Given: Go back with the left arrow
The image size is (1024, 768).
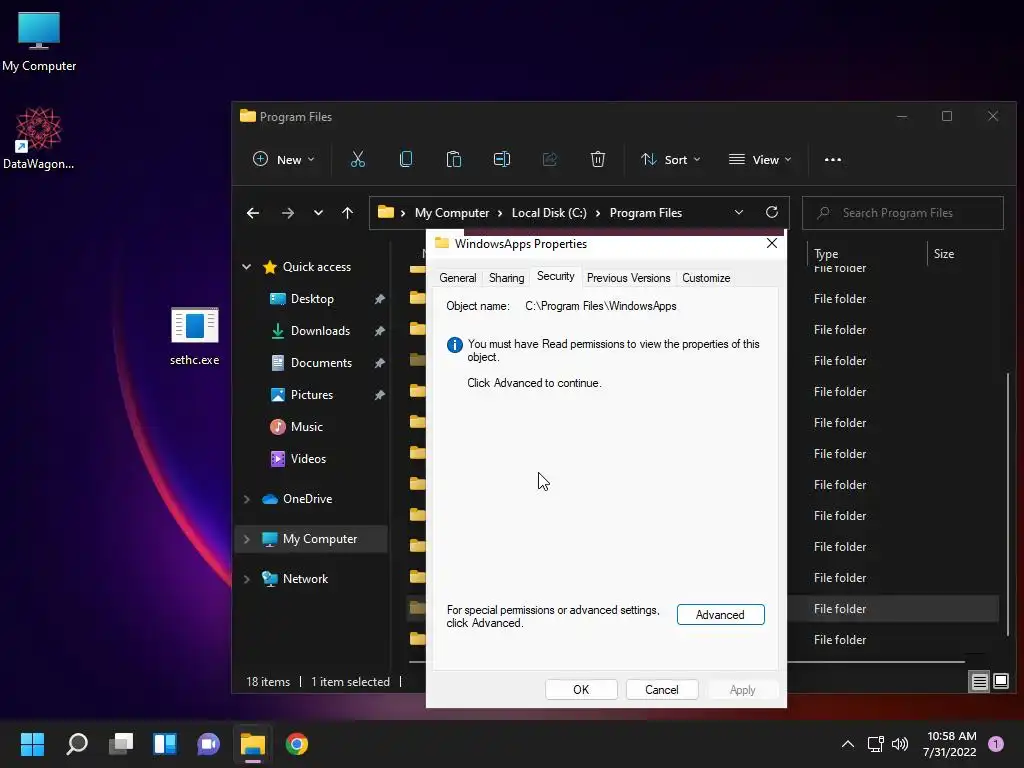Looking at the screenshot, I should (253, 213).
